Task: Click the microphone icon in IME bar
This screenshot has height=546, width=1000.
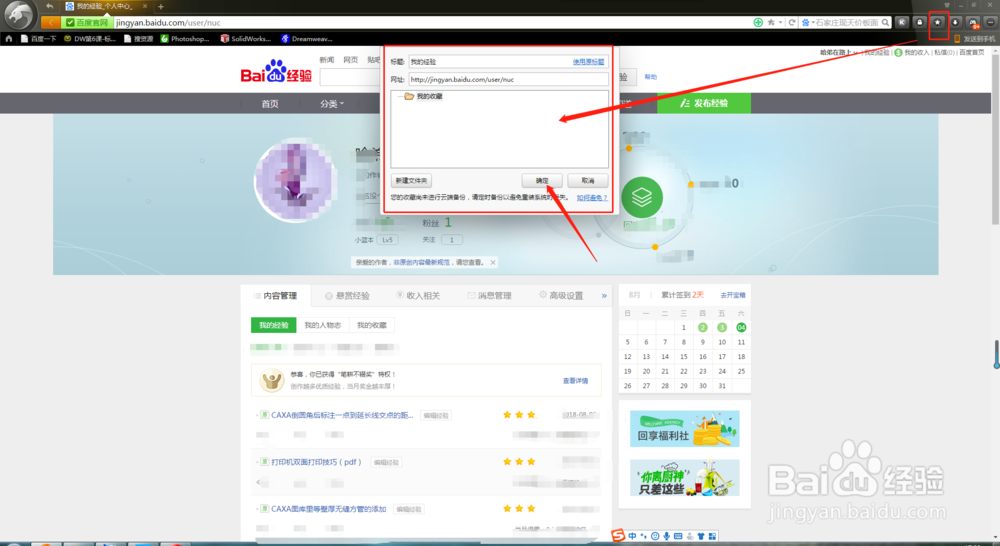Action: 666,536
